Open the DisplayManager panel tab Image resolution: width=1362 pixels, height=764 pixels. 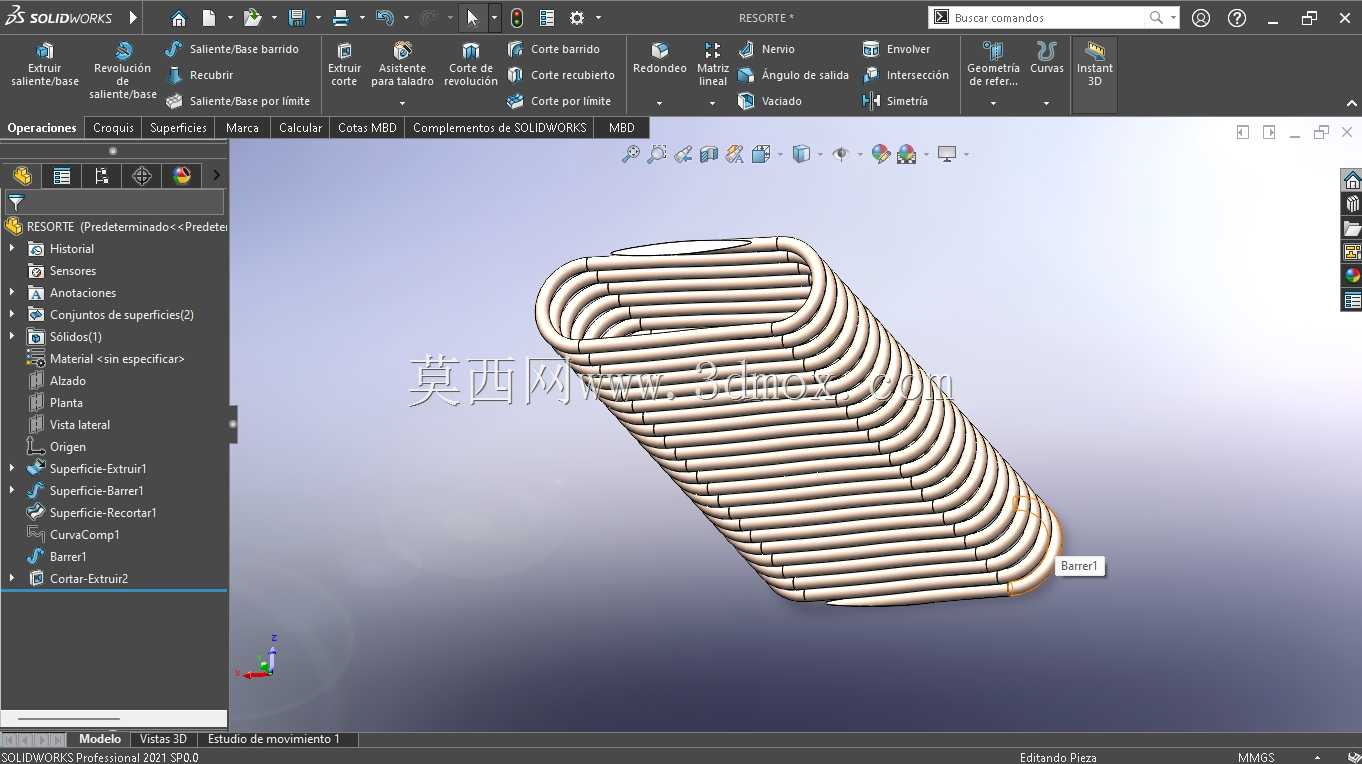(181, 176)
